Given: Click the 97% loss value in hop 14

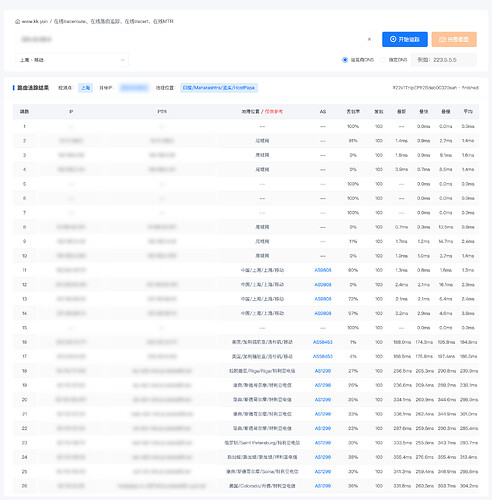Looking at the screenshot, I should click(353, 313).
